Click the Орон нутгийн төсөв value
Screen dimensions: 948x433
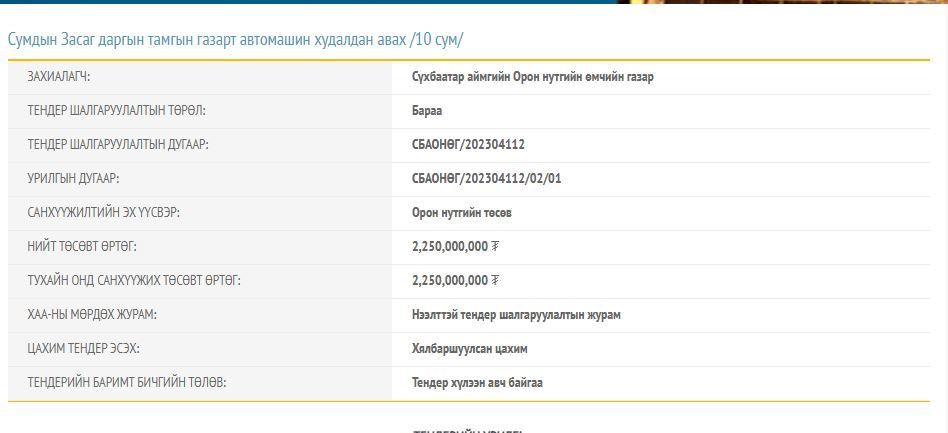[x=462, y=213]
